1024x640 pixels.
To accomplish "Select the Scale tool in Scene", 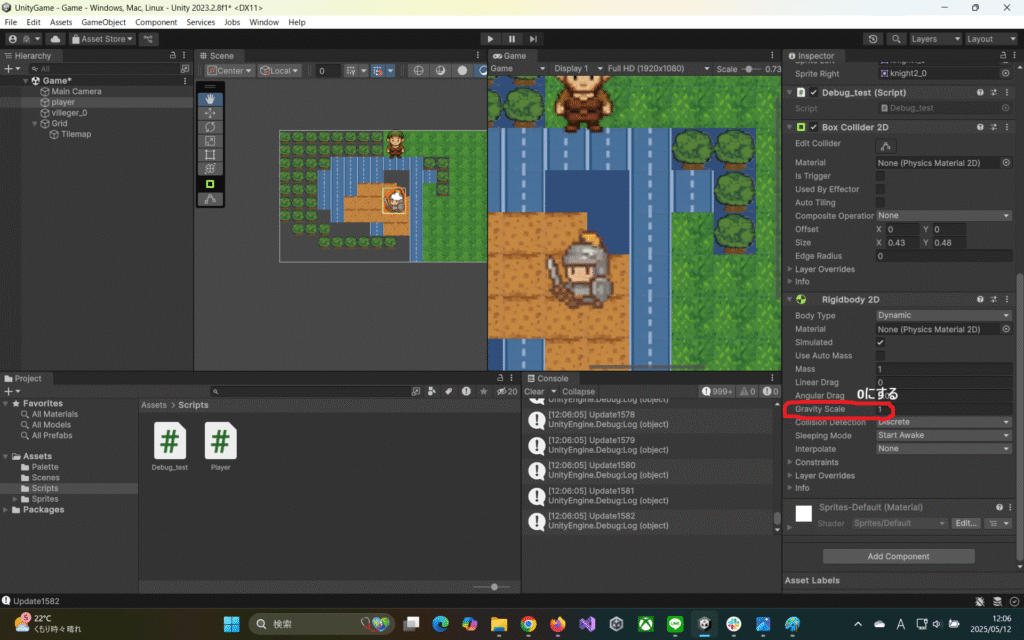I will tap(210, 140).
